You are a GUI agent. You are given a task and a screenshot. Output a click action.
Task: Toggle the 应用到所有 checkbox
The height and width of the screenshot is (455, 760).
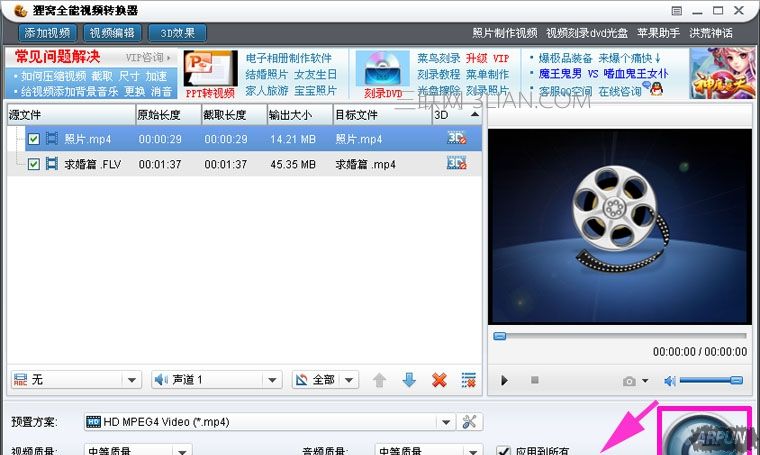click(504, 451)
